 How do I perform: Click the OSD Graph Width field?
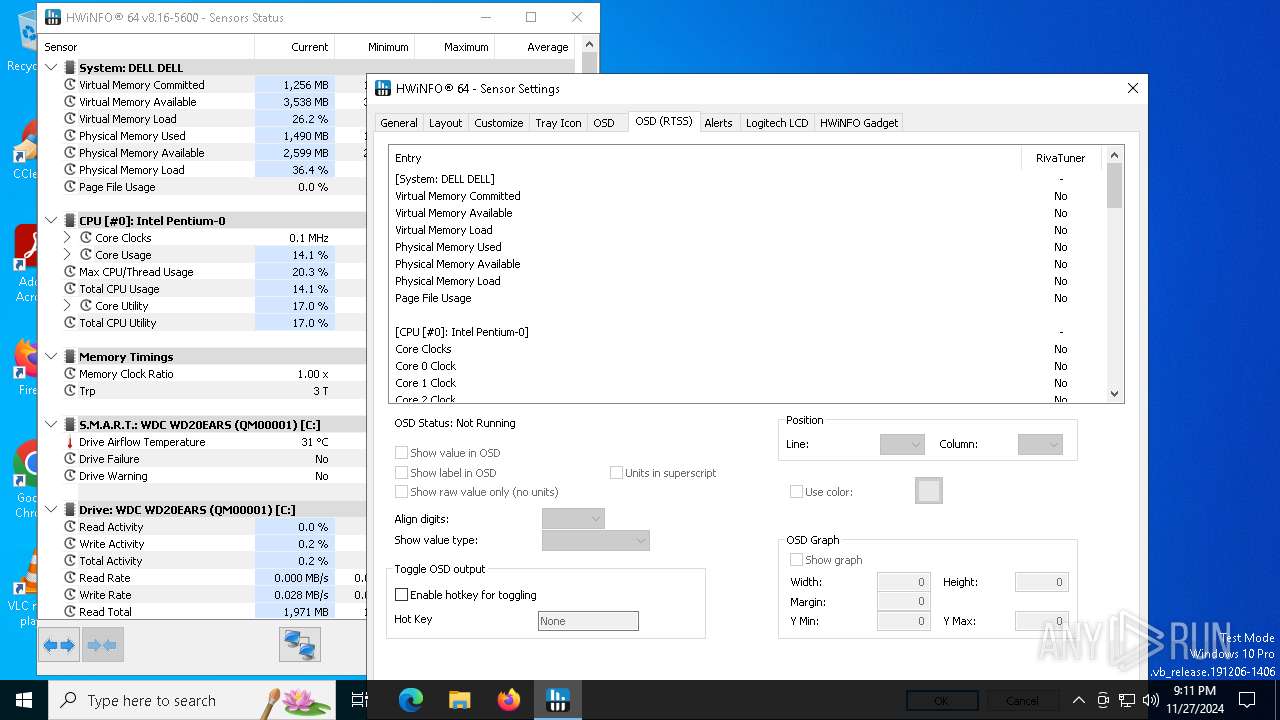click(x=904, y=582)
